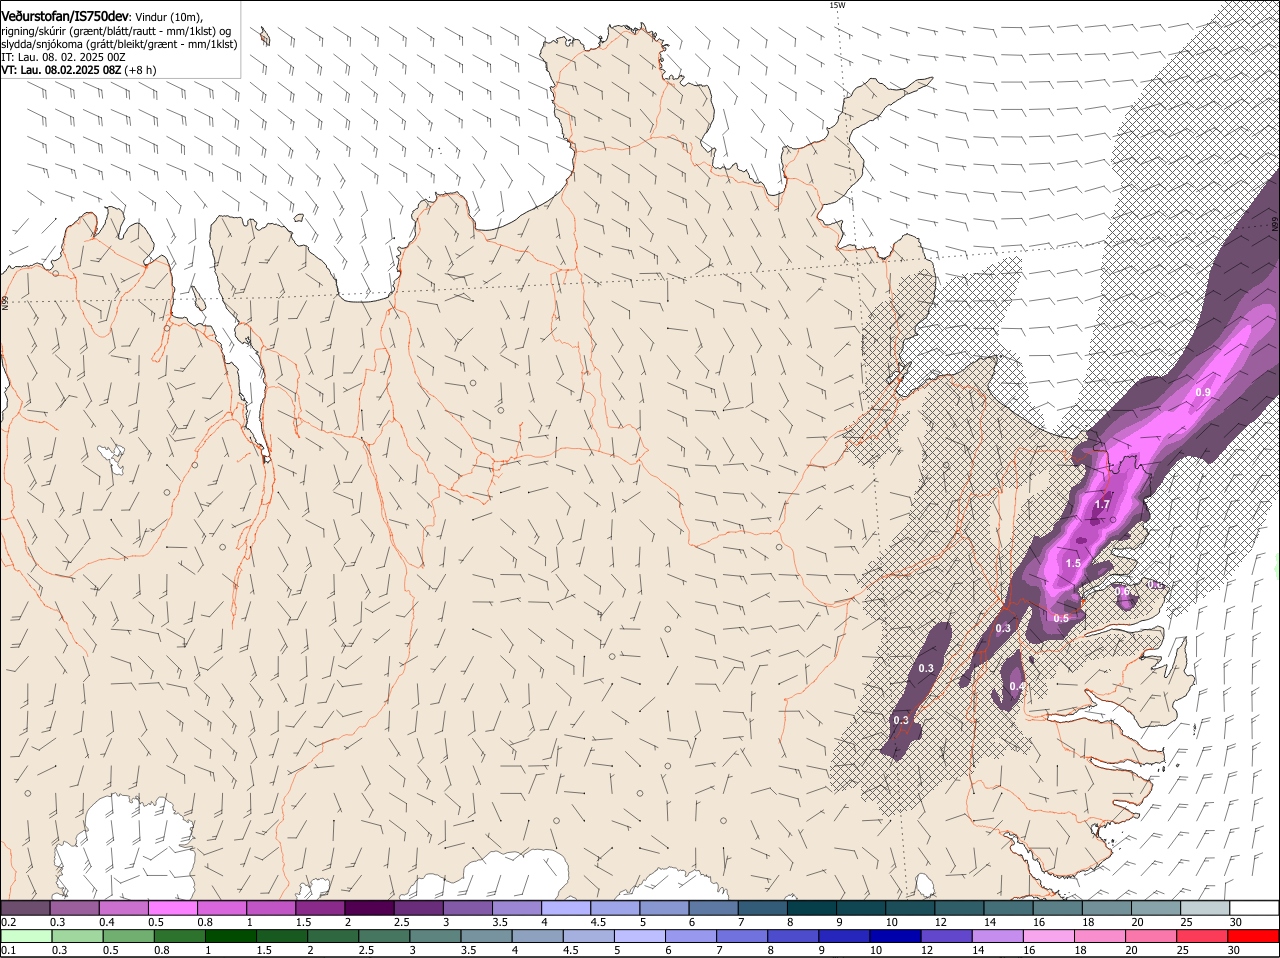Click the '15W' longitude label
The width and height of the screenshot is (1280, 958).
837,5
